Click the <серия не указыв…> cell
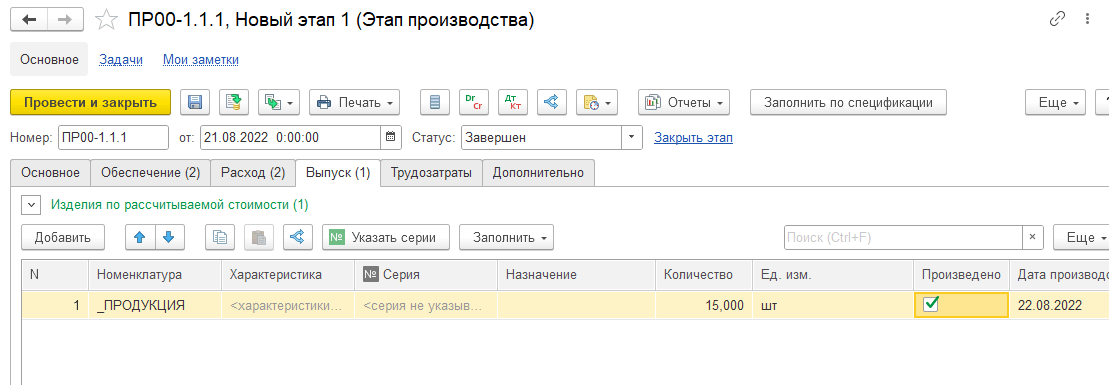The image size is (1109, 385). pyautogui.click(x=426, y=306)
